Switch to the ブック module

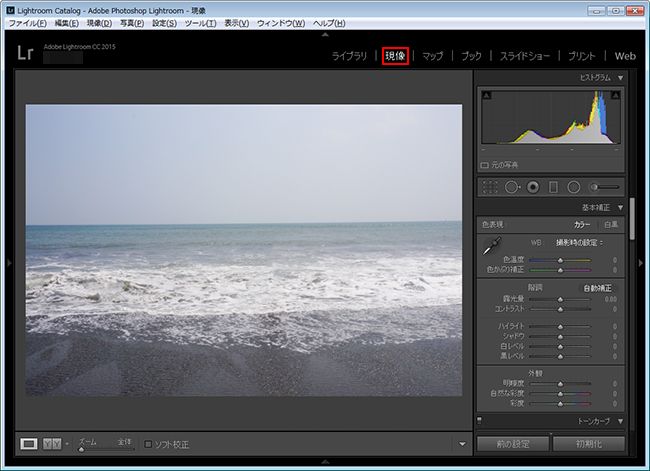click(471, 56)
